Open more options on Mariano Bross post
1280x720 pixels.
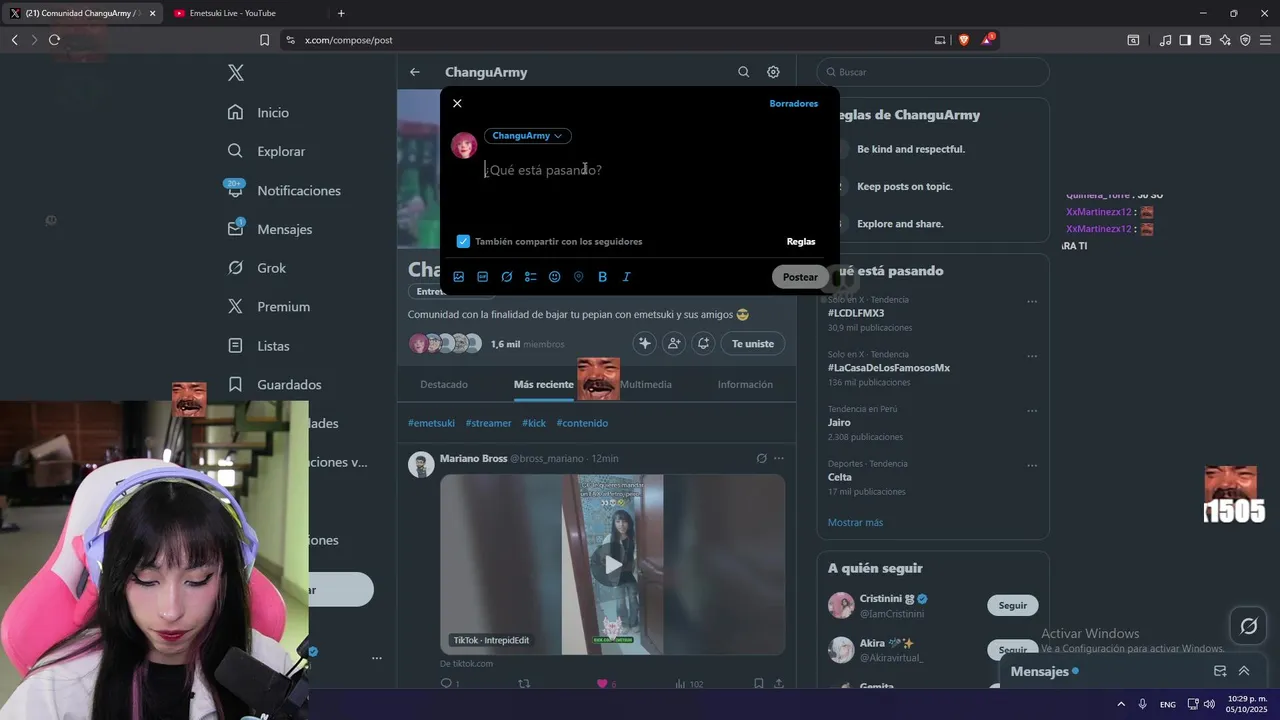(779, 459)
